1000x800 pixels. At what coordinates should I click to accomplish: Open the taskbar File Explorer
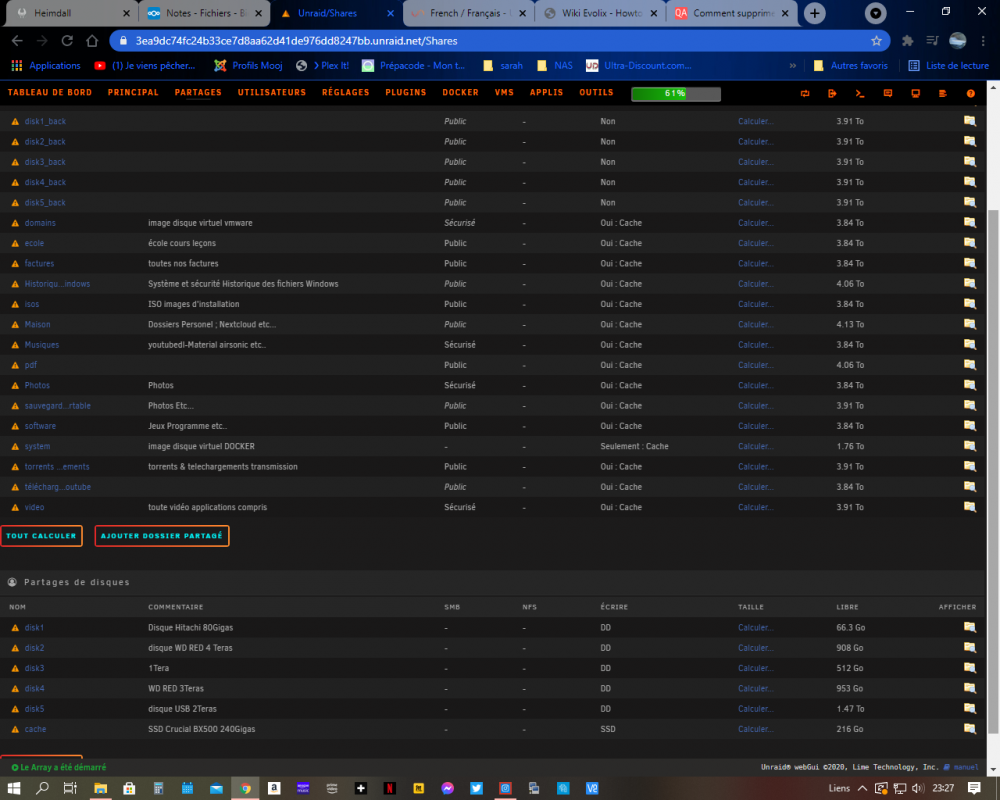coord(100,789)
